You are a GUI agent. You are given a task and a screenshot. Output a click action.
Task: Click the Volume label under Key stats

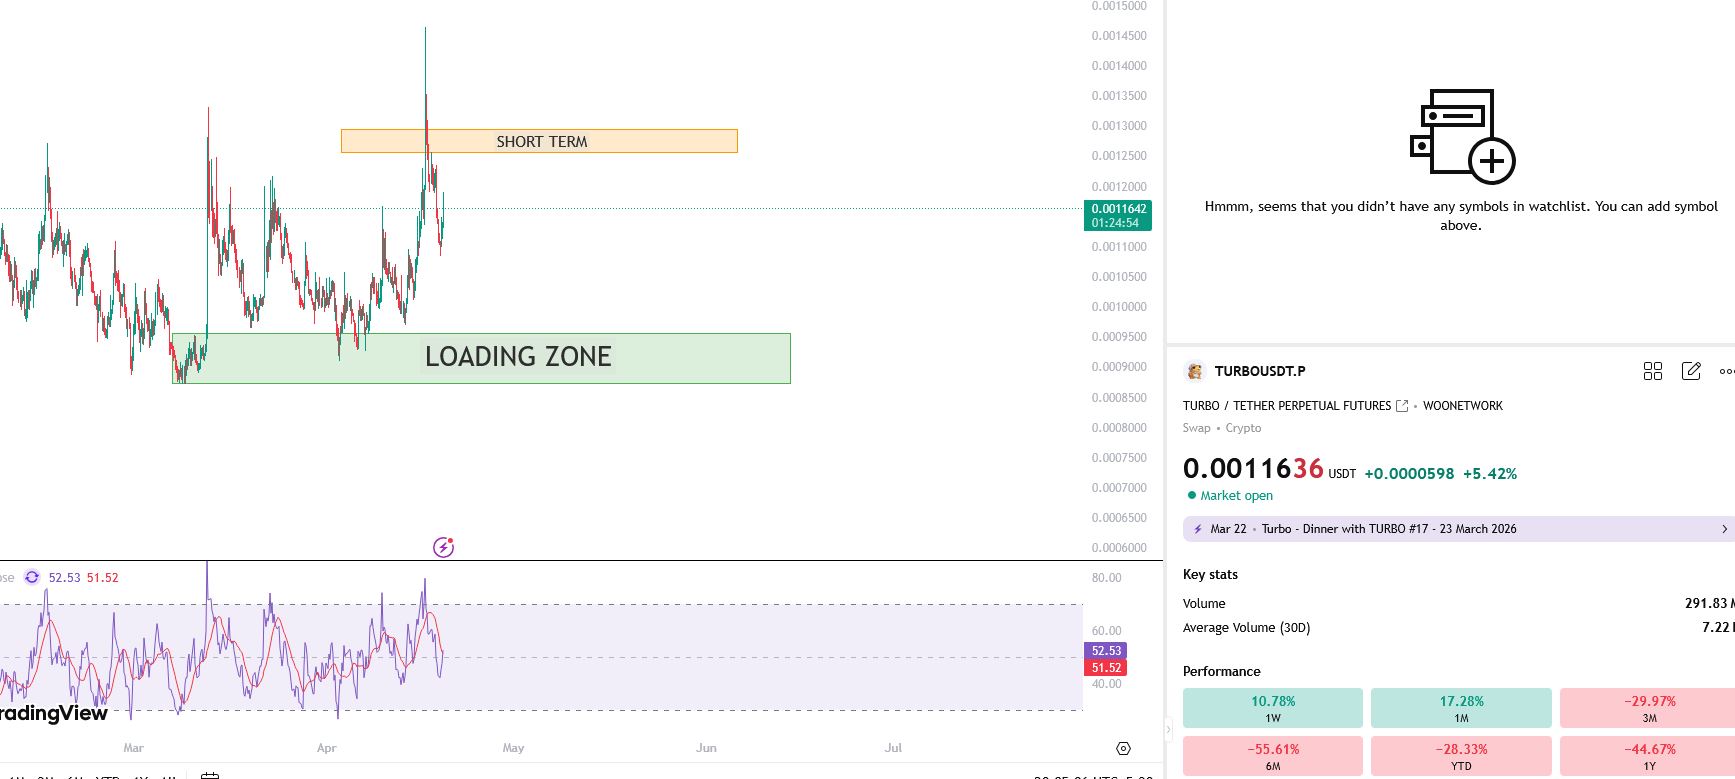(x=1204, y=604)
